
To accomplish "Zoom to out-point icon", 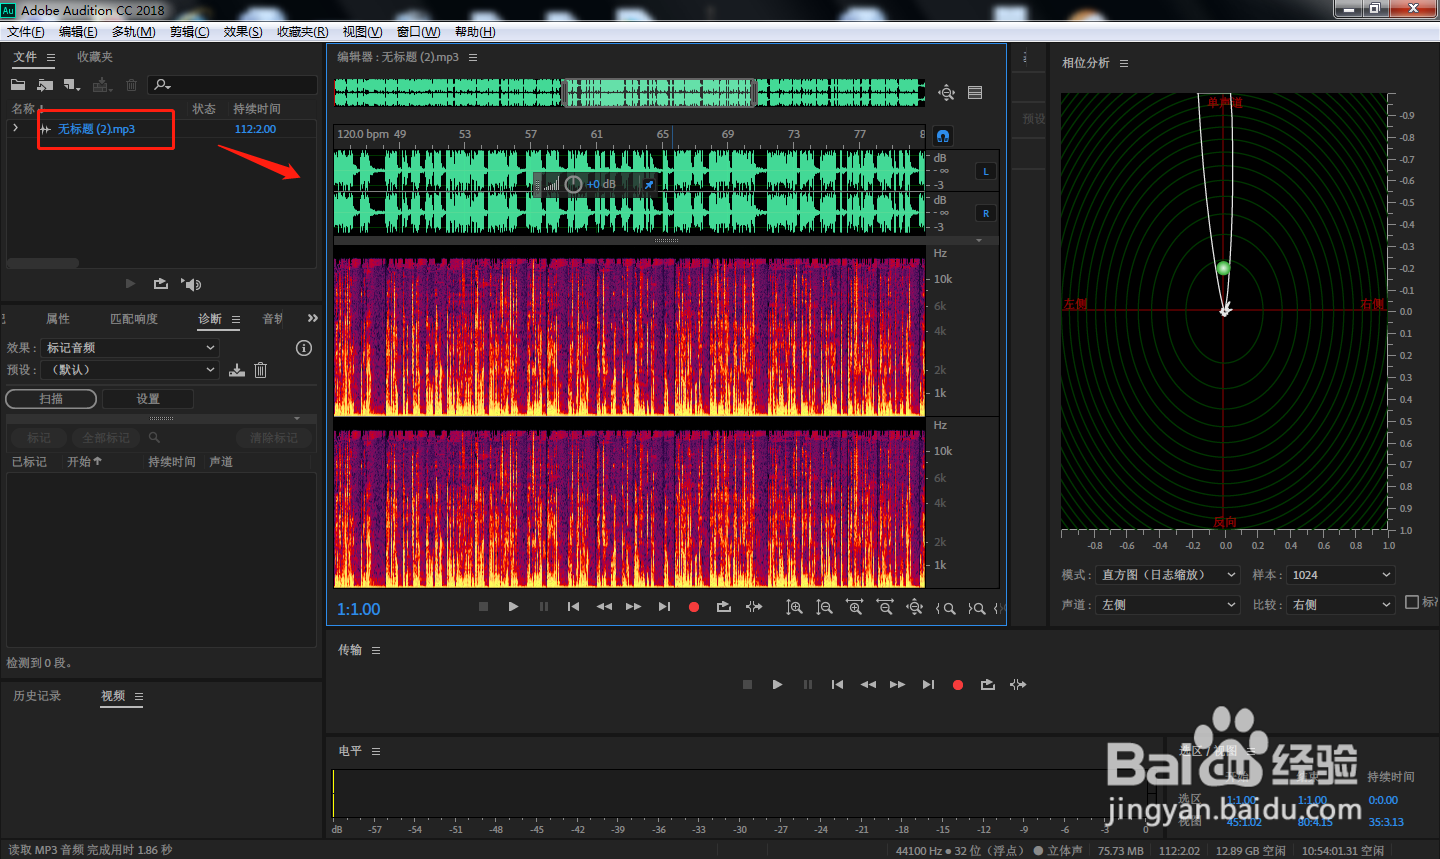I will (976, 608).
